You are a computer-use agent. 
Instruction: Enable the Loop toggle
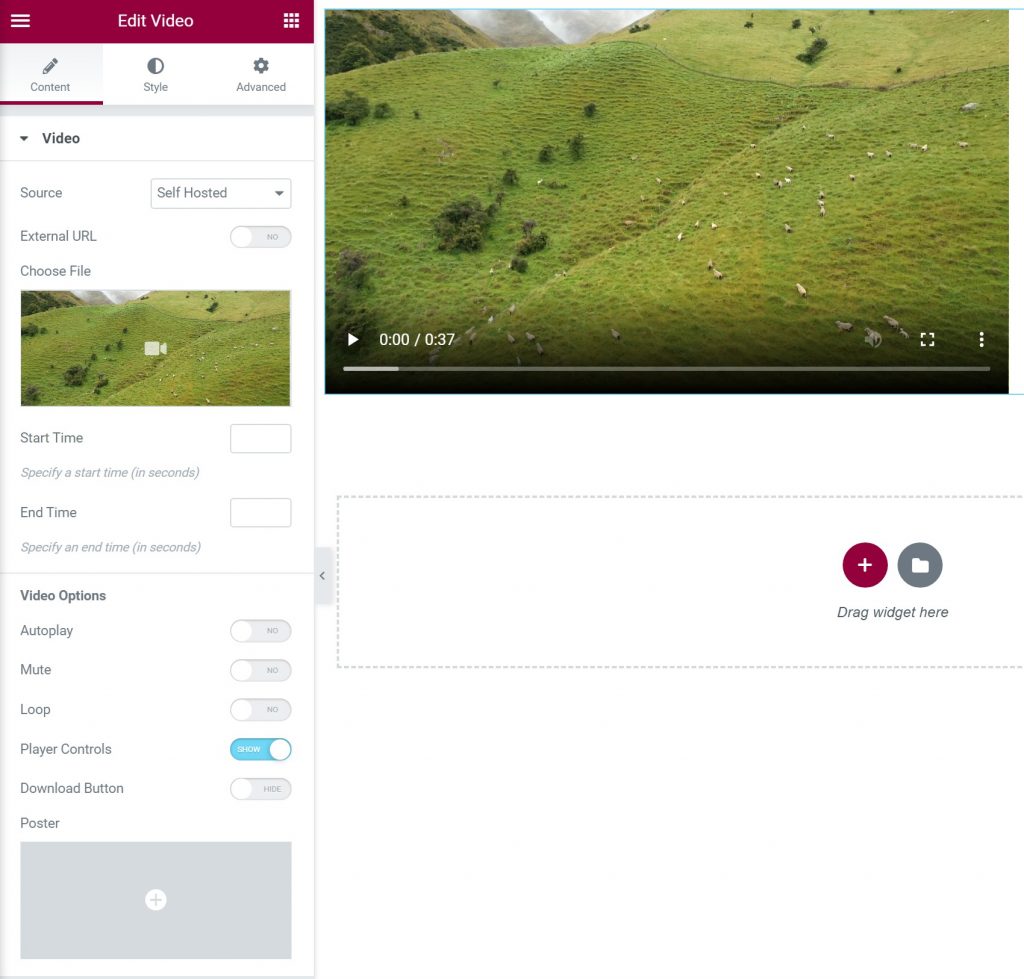coord(260,710)
